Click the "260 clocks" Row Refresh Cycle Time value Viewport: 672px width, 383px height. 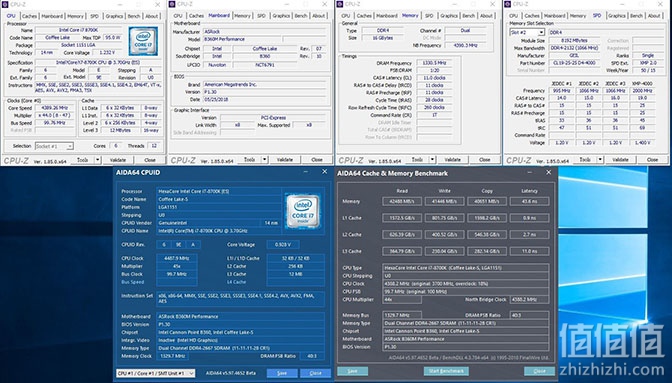[x=435, y=108]
